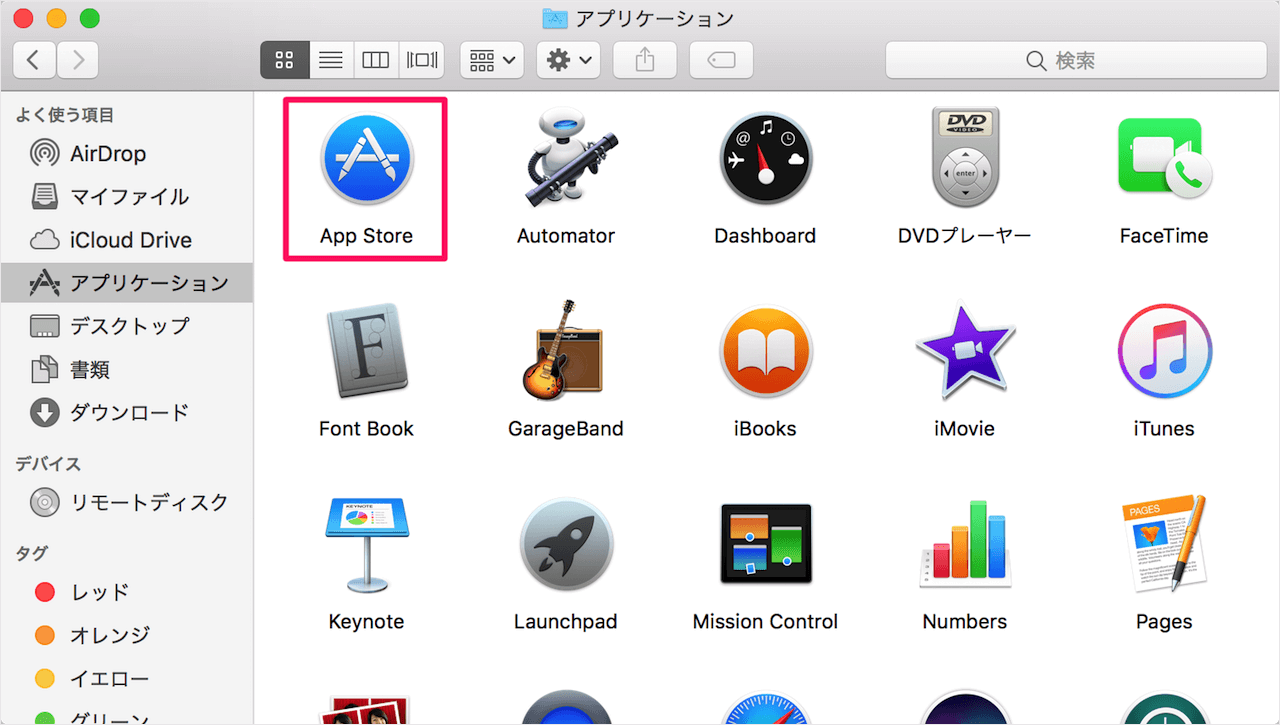Open ダウンロード in the sidebar
This screenshot has width=1280, height=725.
(126, 412)
